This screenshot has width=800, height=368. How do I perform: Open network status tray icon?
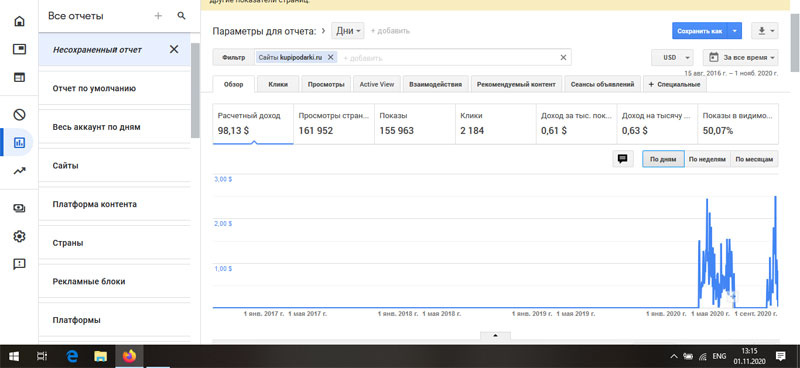[x=703, y=356]
